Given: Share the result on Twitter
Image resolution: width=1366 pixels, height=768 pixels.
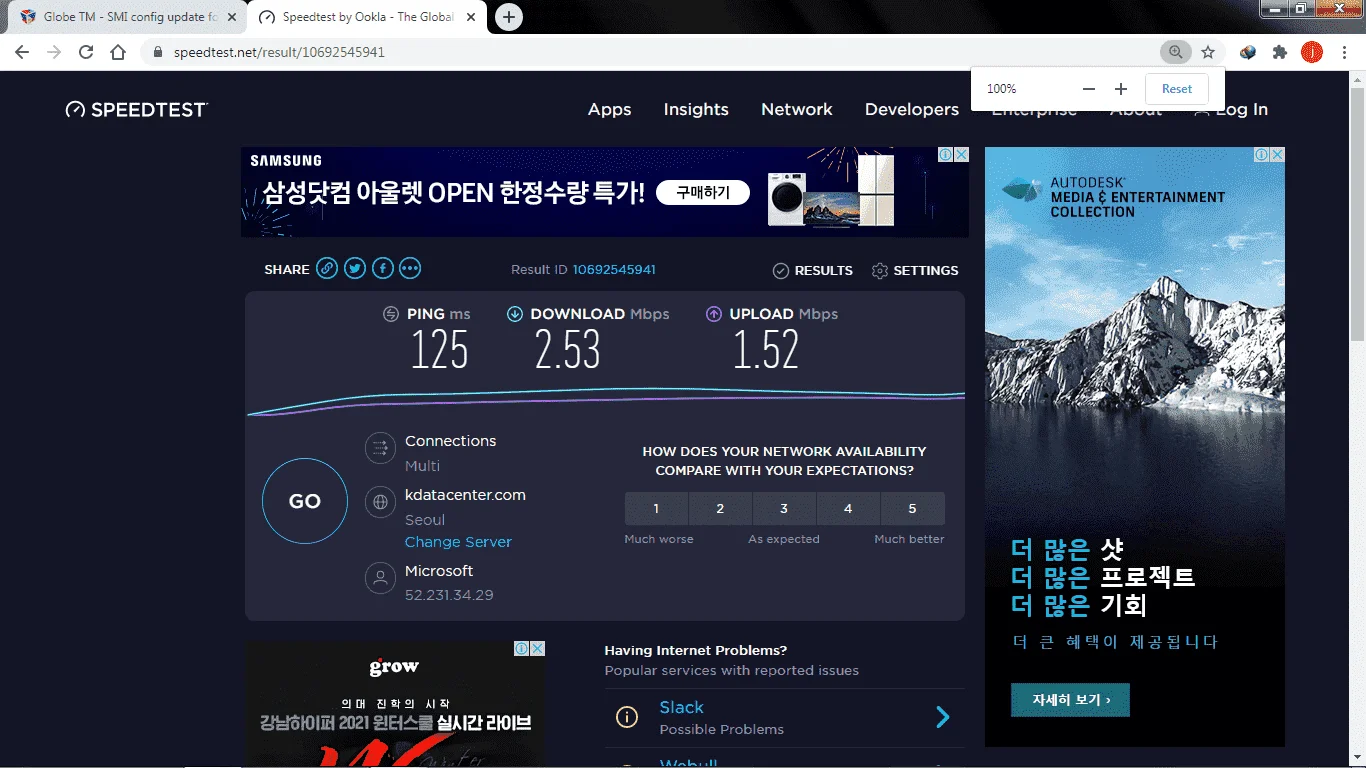Looking at the screenshot, I should pyautogui.click(x=355, y=268).
